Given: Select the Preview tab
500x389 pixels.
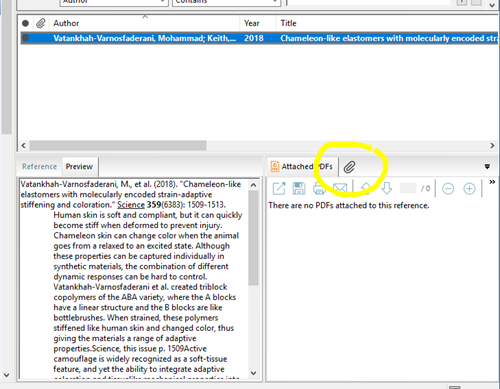Looking at the screenshot, I should [x=79, y=166].
